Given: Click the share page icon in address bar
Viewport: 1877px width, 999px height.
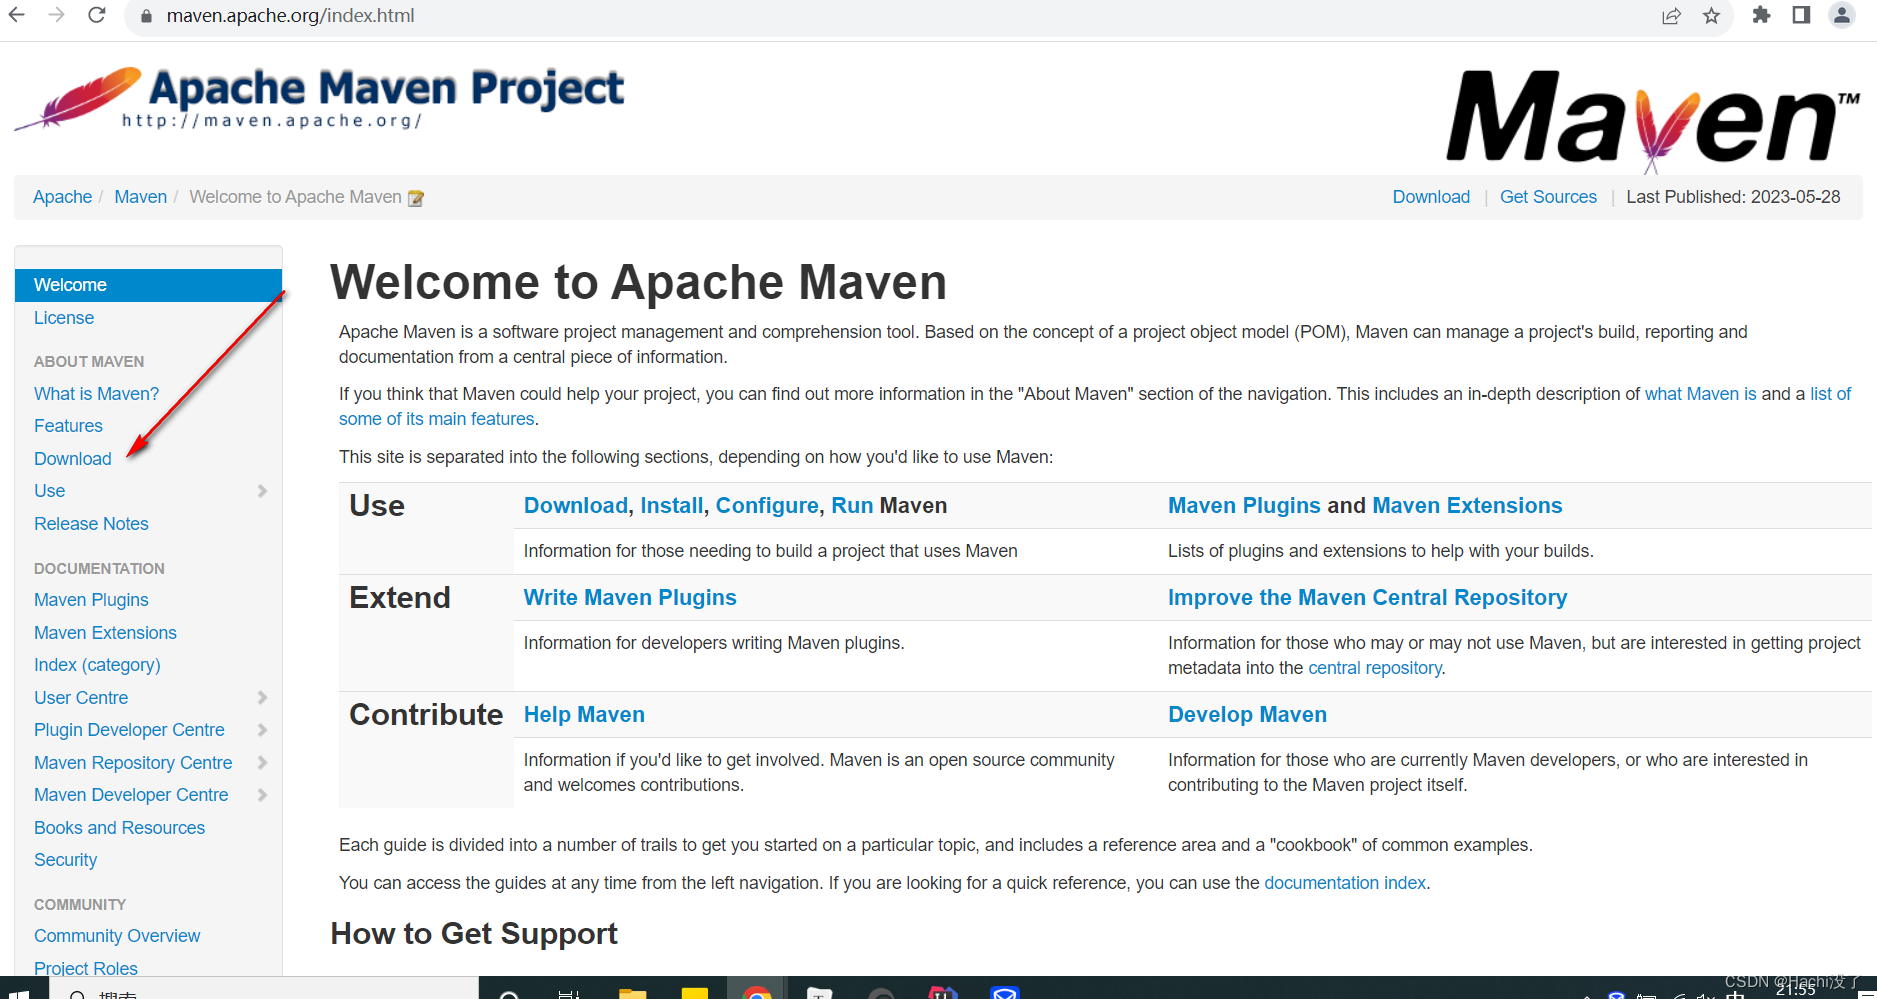Looking at the screenshot, I should point(1672,16).
